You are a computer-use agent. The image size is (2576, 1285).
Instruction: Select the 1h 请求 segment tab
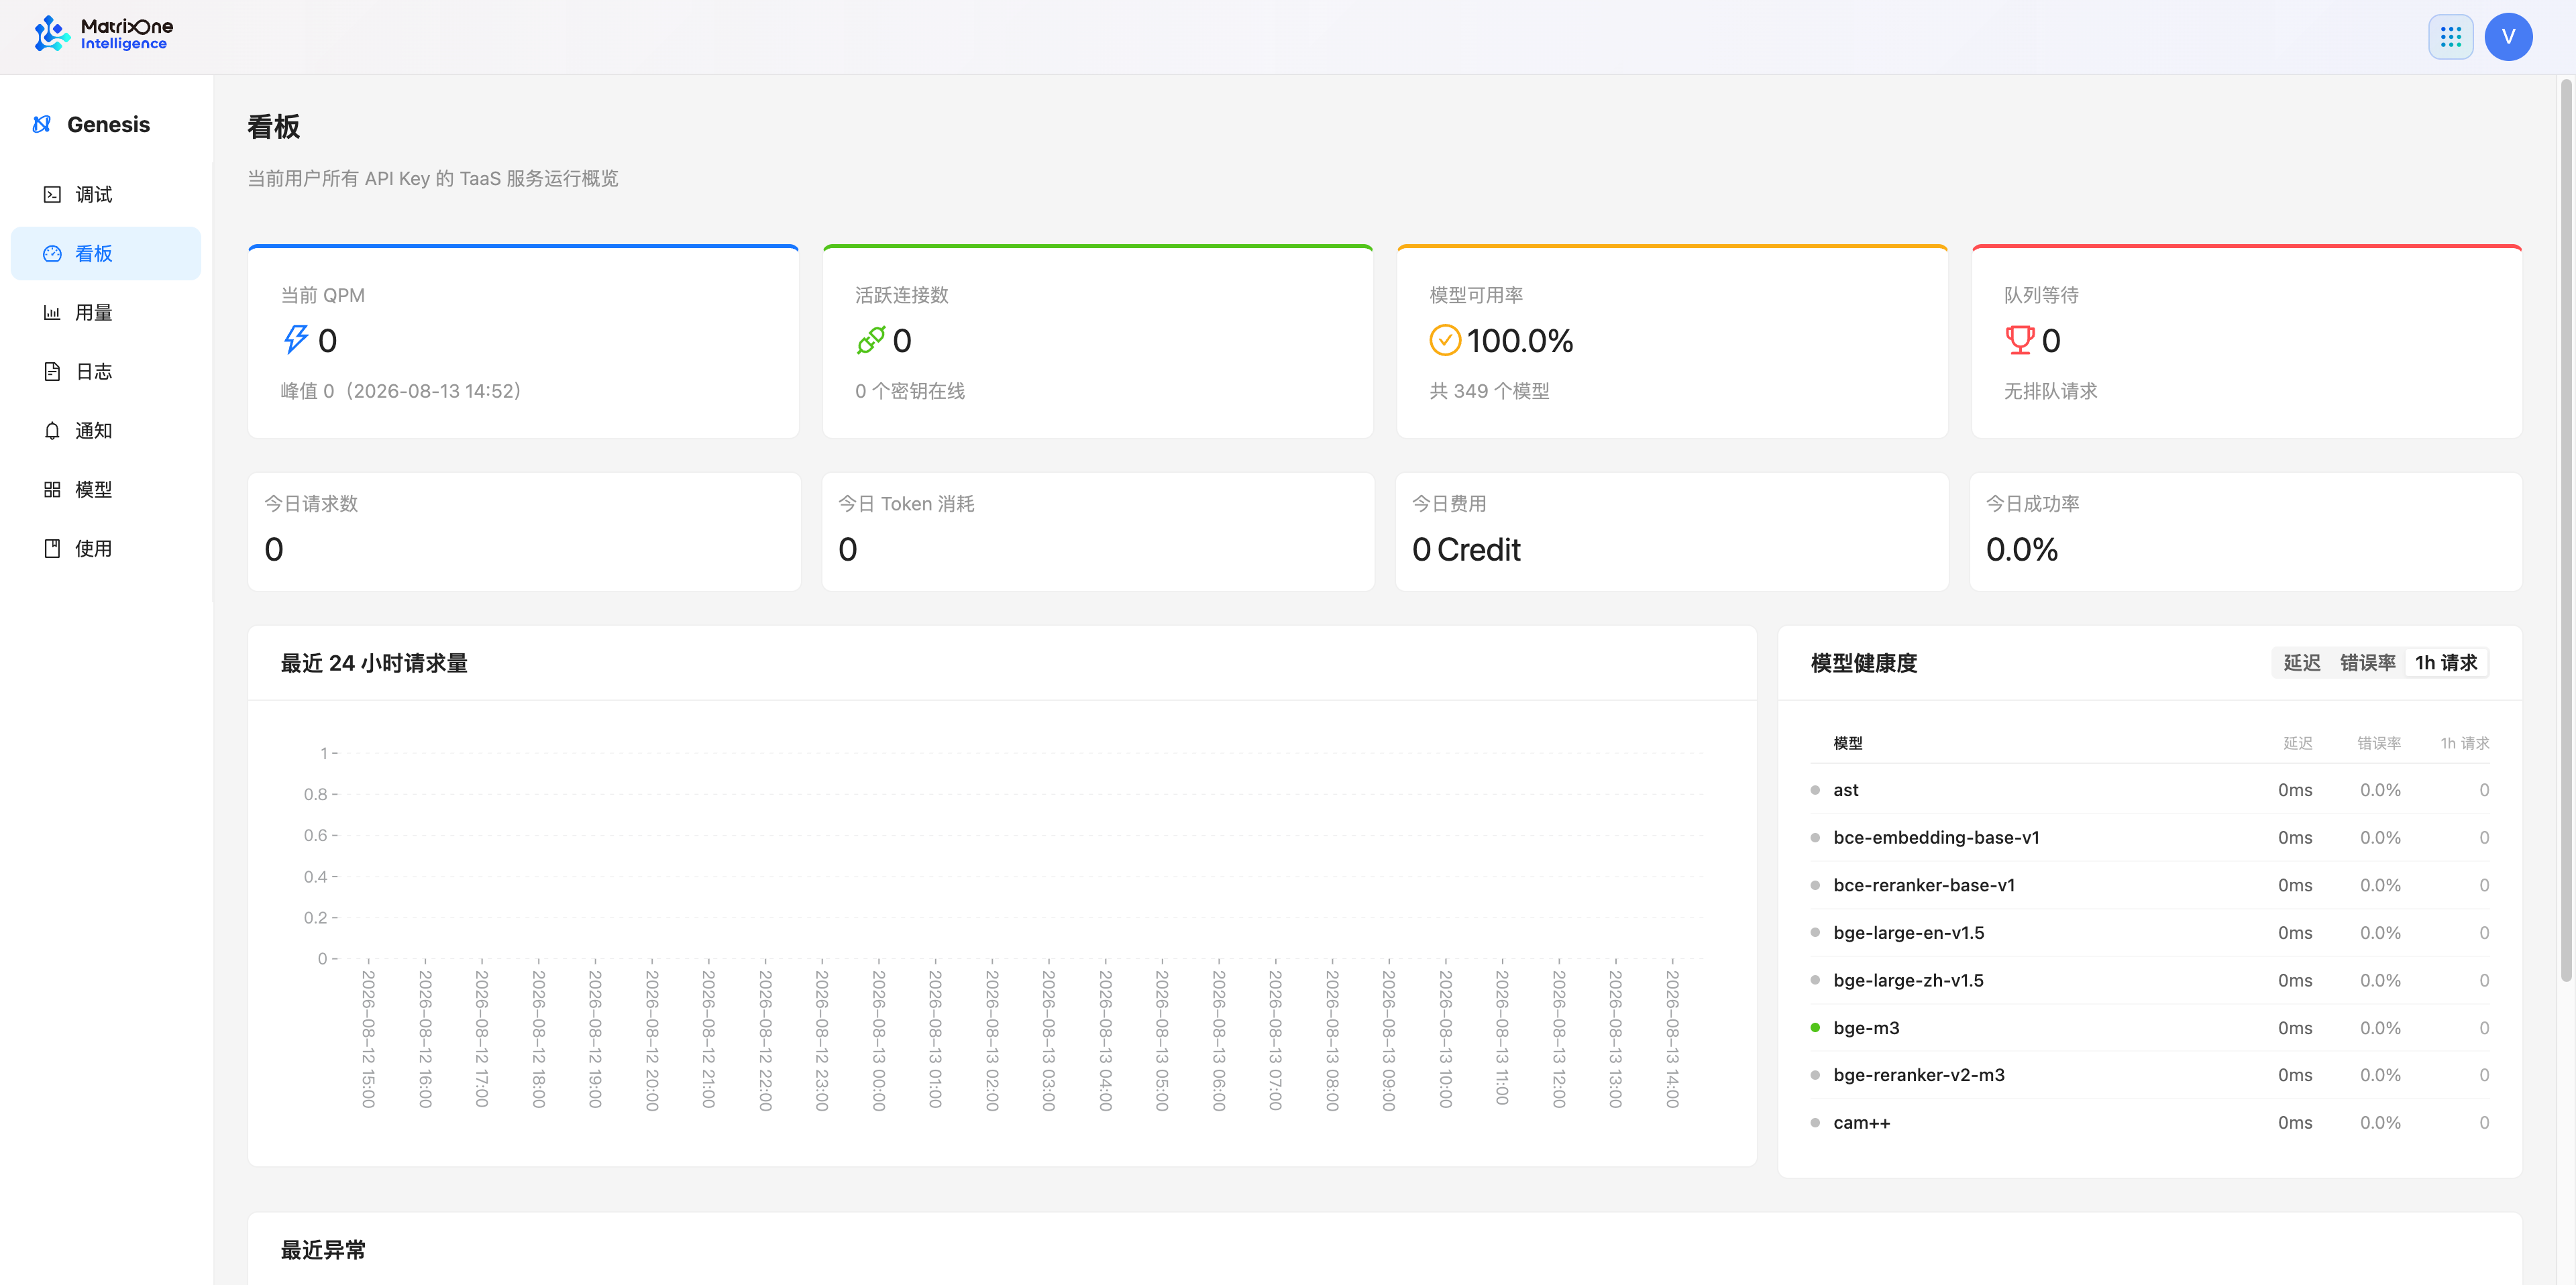(x=2446, y=663)
